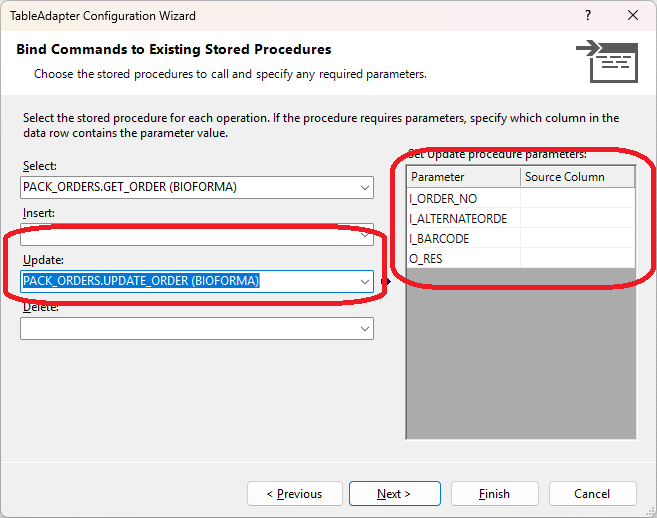Image resolution: width=657 pixels, height=518 pixels.
Task: Click Finish to complete the wizard
Action: pos(494,494)
